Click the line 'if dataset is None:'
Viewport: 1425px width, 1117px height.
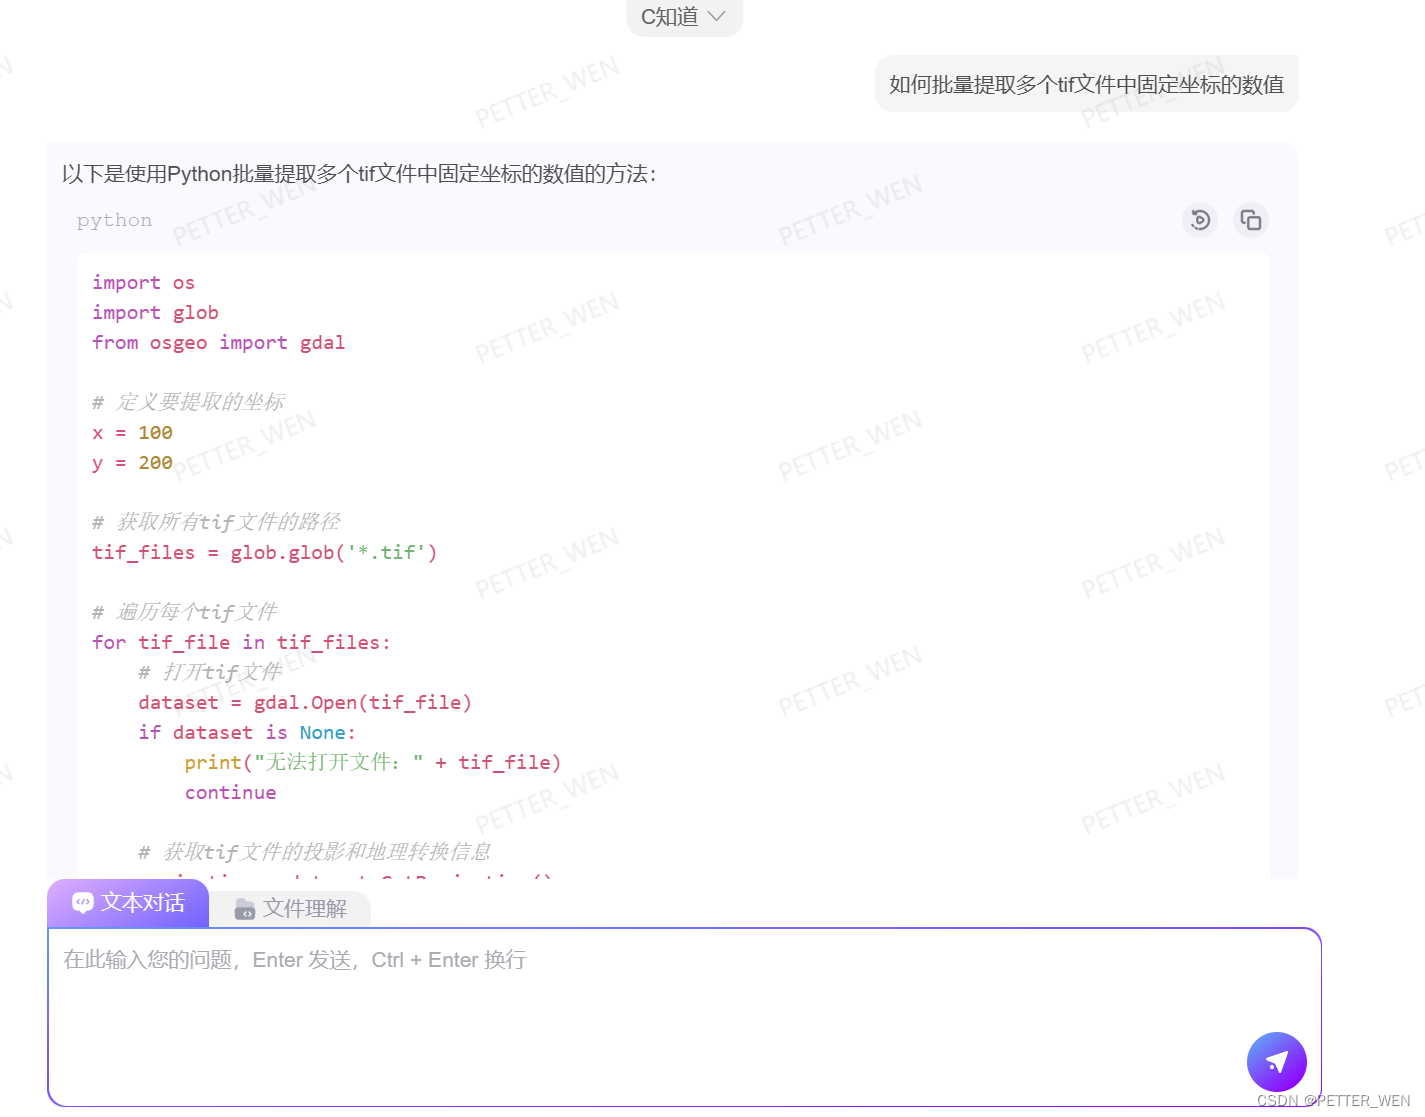[x=247, y=733]
